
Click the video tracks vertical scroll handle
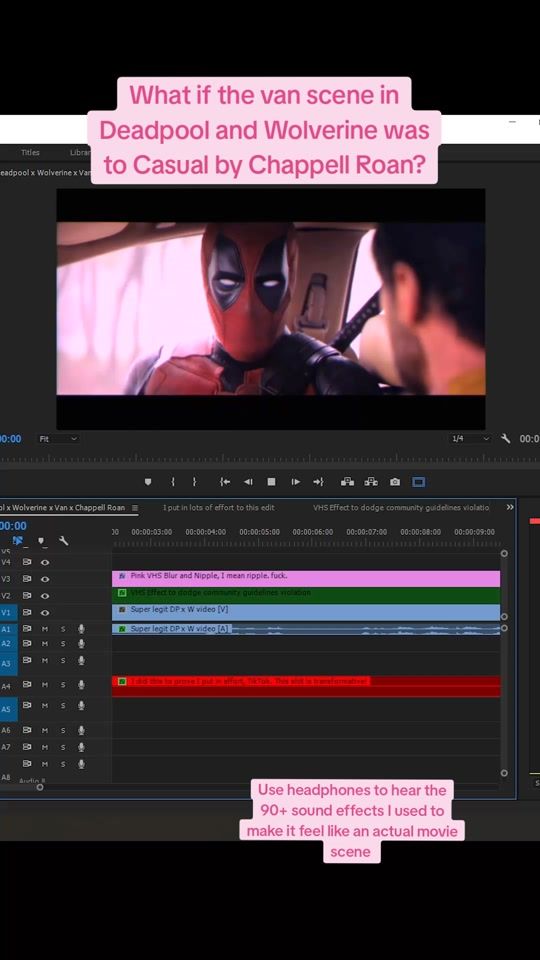[504, 553]
